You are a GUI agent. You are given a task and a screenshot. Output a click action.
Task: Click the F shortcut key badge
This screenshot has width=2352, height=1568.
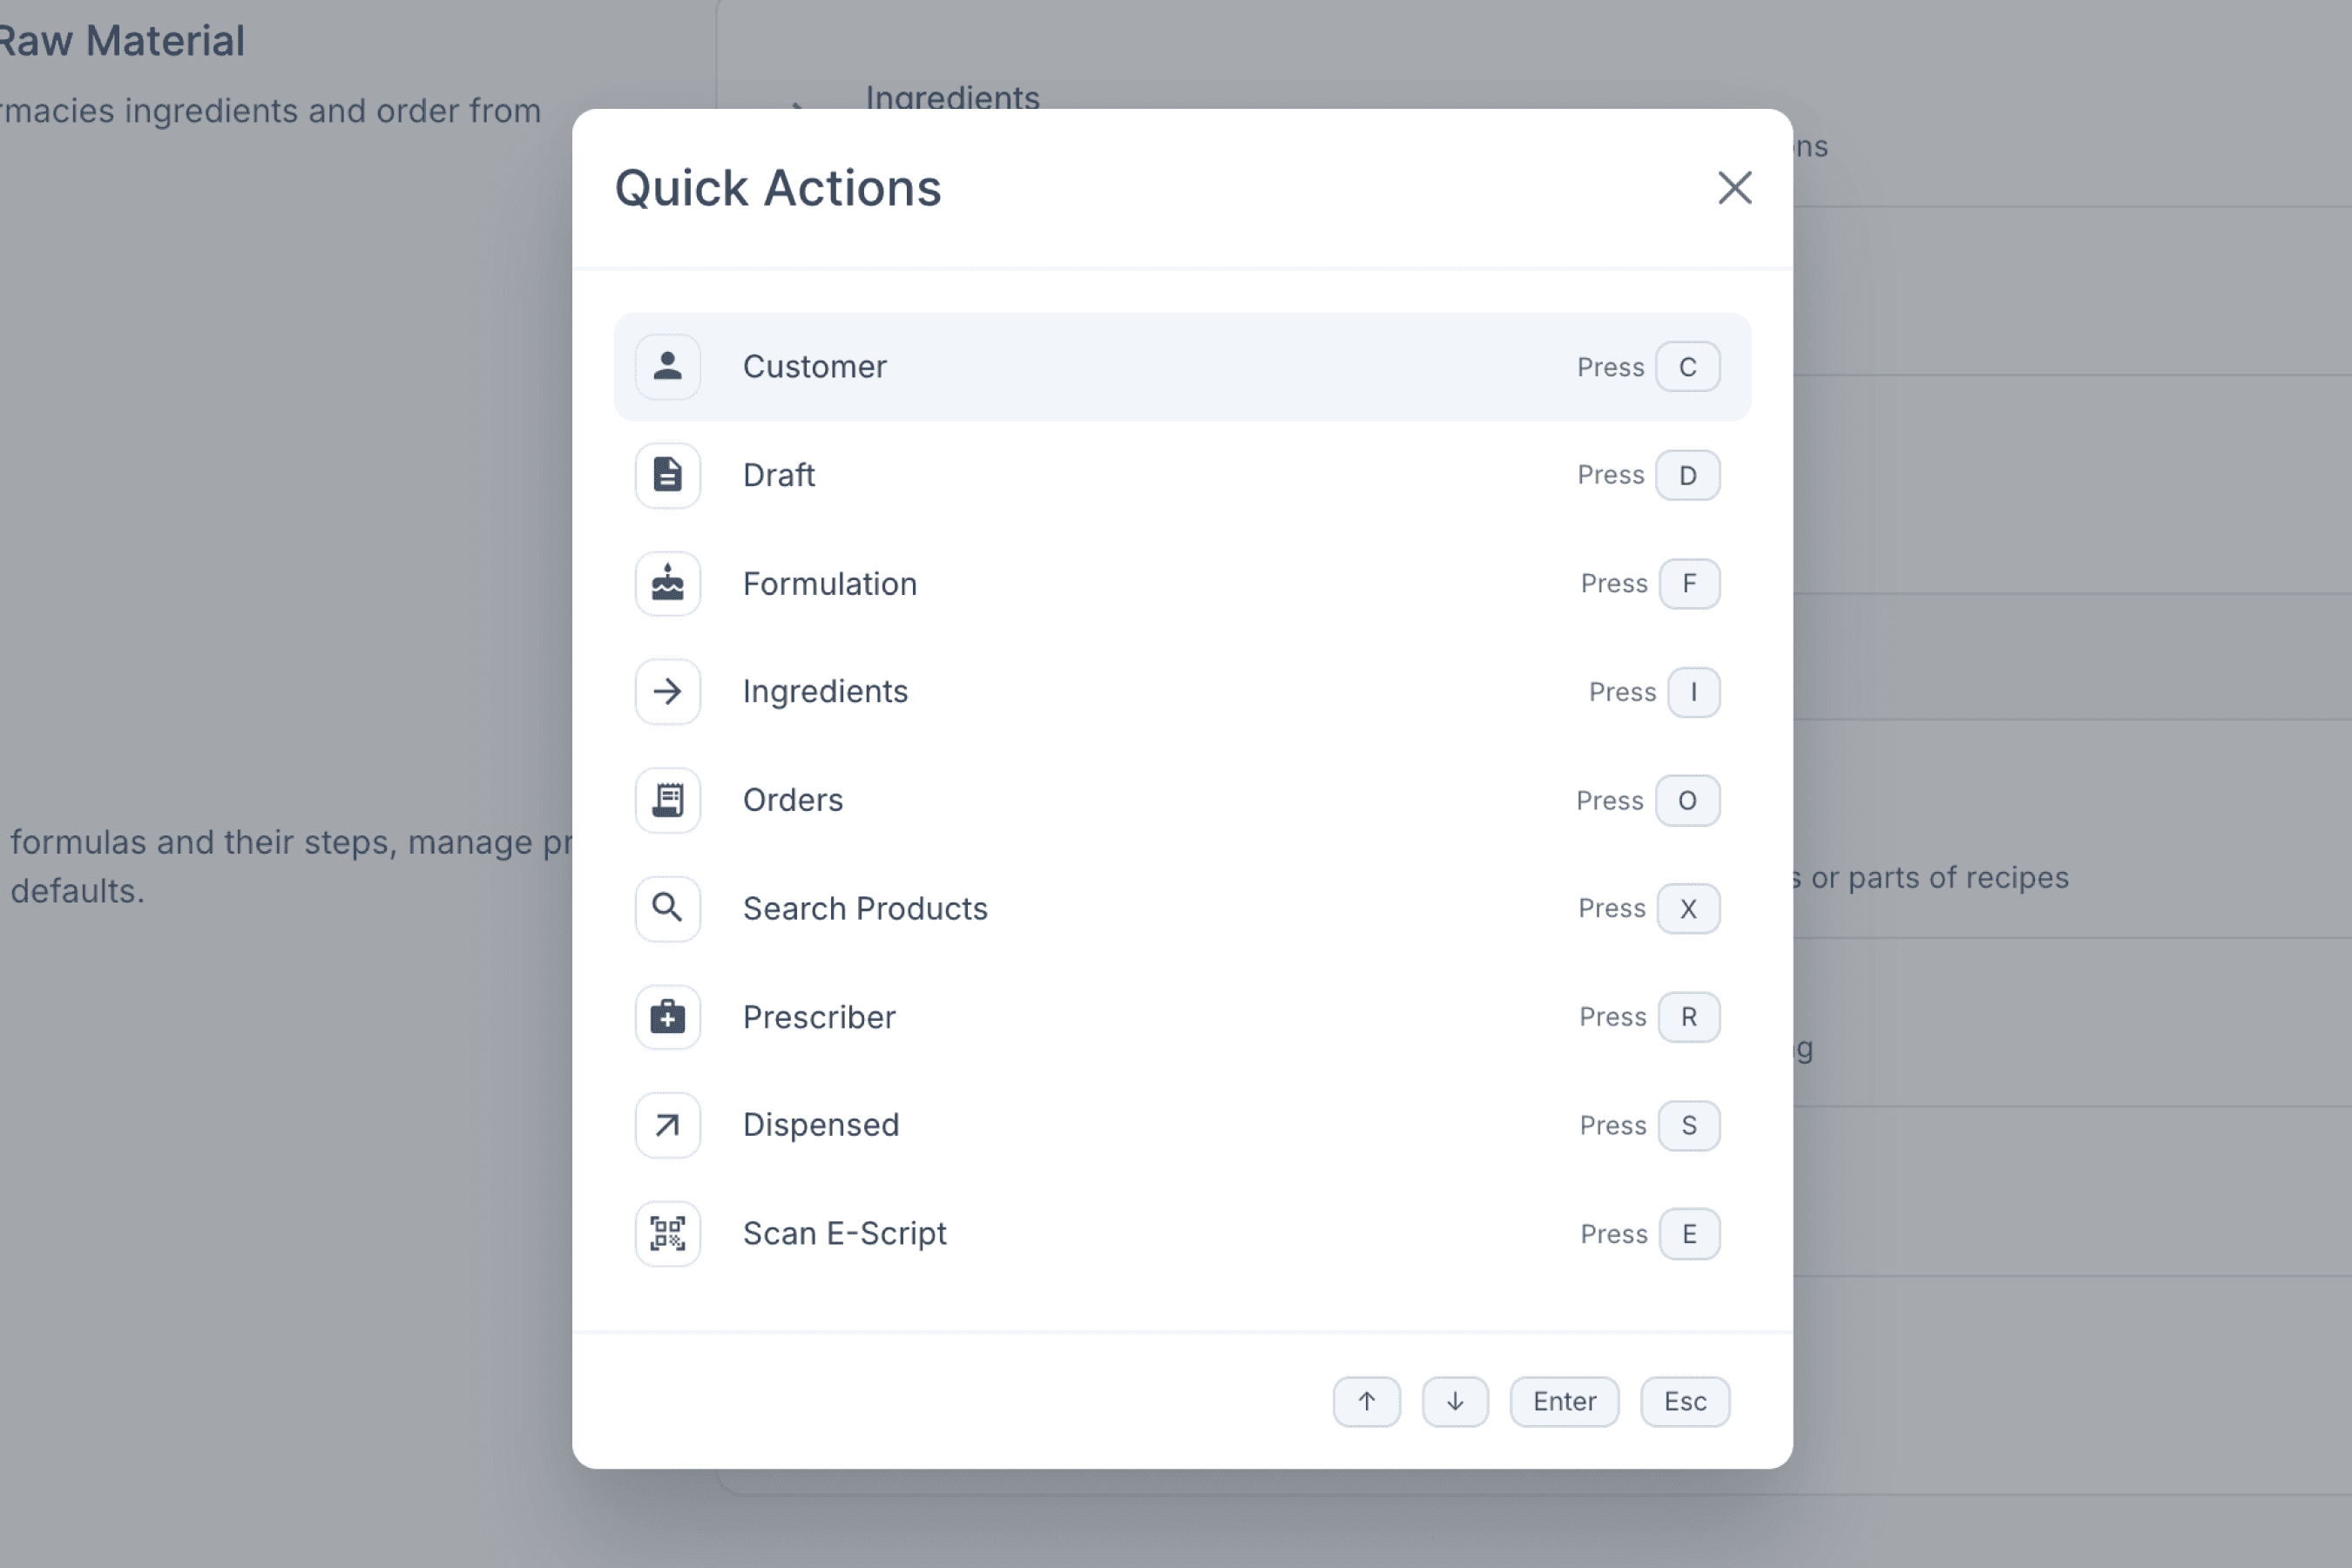pyautogui.click(x=1690, y=584)
